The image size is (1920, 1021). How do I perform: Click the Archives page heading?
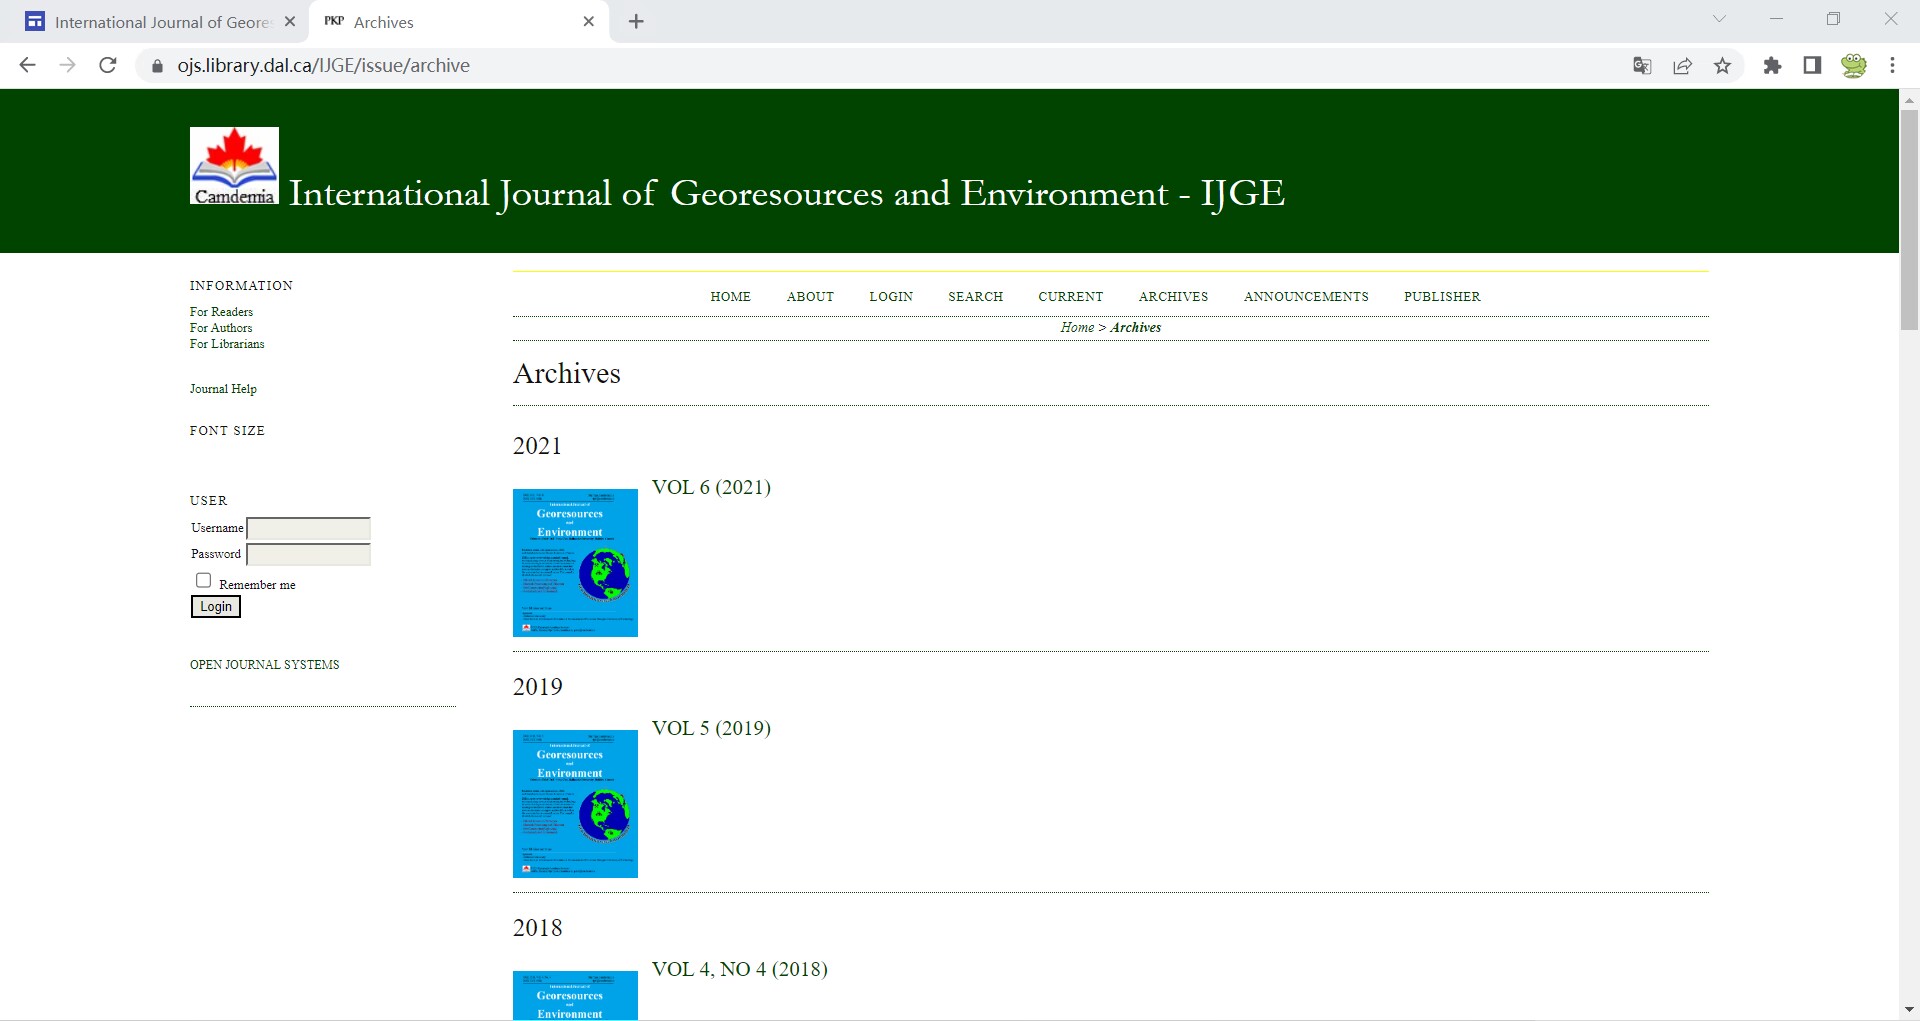[x=567, y=374]
